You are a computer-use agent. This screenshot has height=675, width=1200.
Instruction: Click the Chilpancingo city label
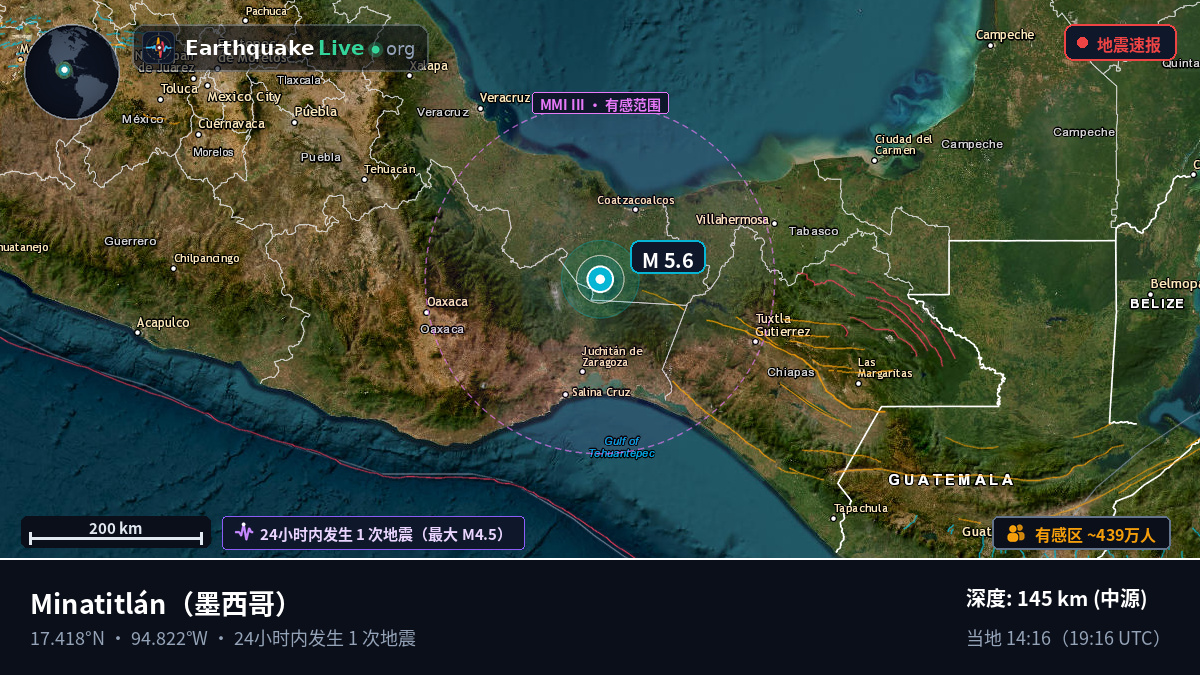pyautogui.click(x=207, y=258)
